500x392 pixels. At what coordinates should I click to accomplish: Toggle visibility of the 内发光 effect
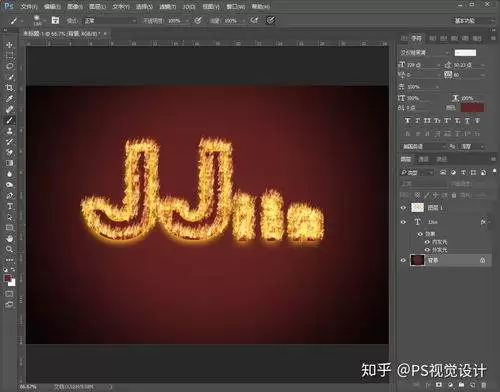[427, 242]
